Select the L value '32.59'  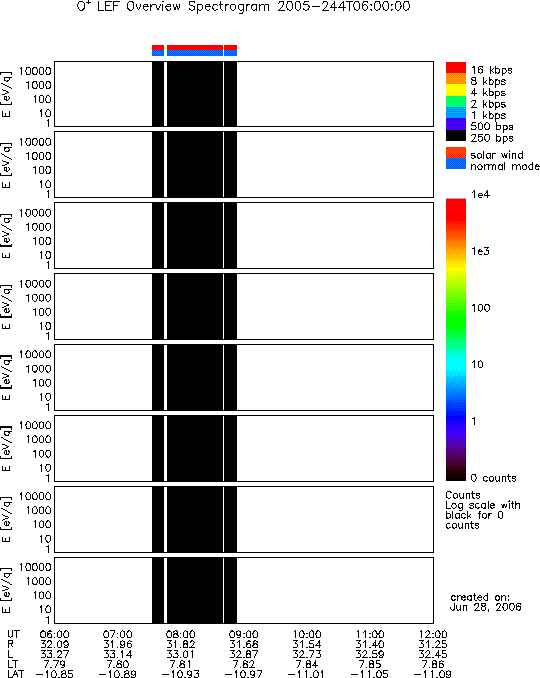[370, 654]
